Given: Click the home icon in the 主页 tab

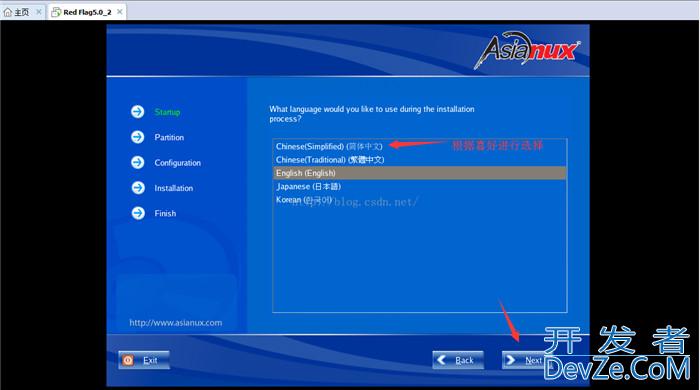Looking at the screenshot, I should pos(8,12).
